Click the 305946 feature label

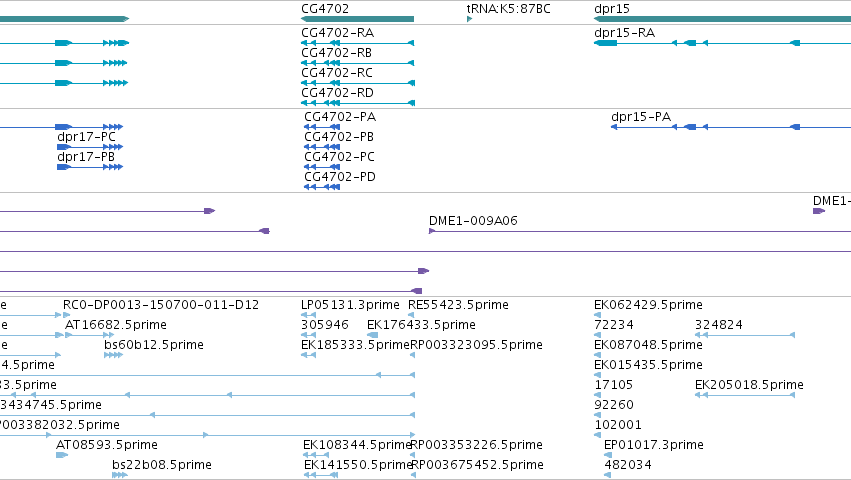point(325,325)
